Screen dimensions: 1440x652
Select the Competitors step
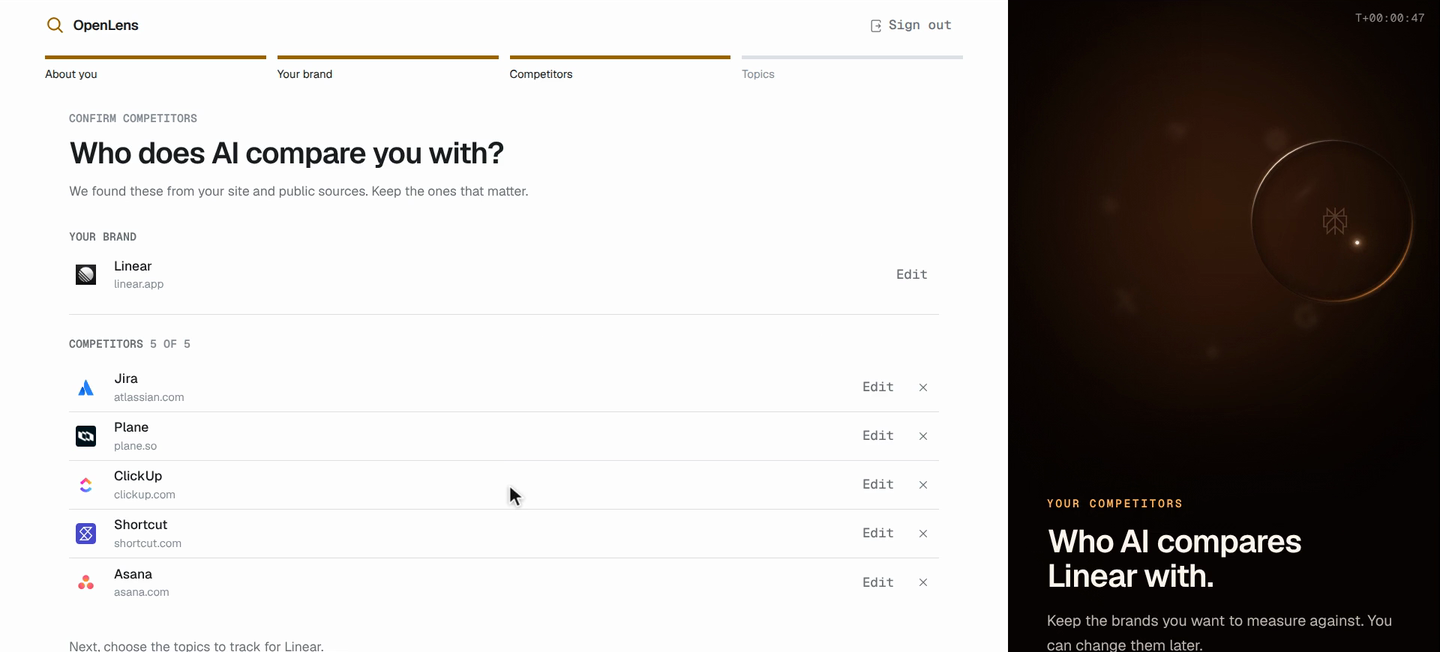pos(620,69)
